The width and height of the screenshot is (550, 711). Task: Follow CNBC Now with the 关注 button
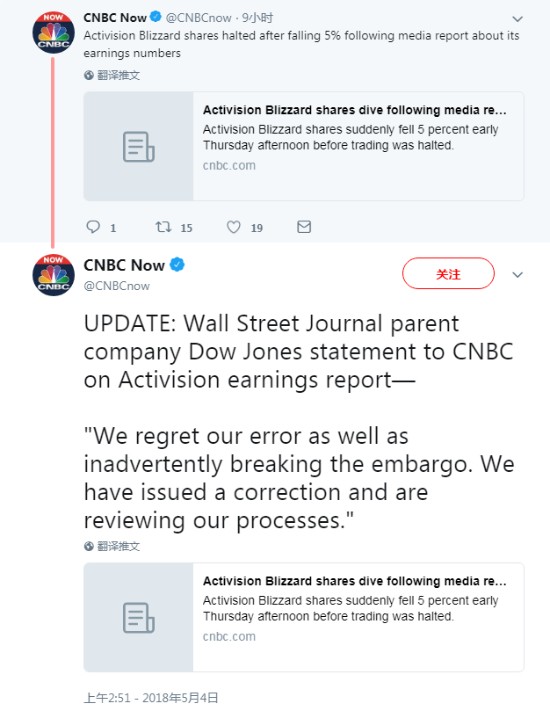point(448,273)
